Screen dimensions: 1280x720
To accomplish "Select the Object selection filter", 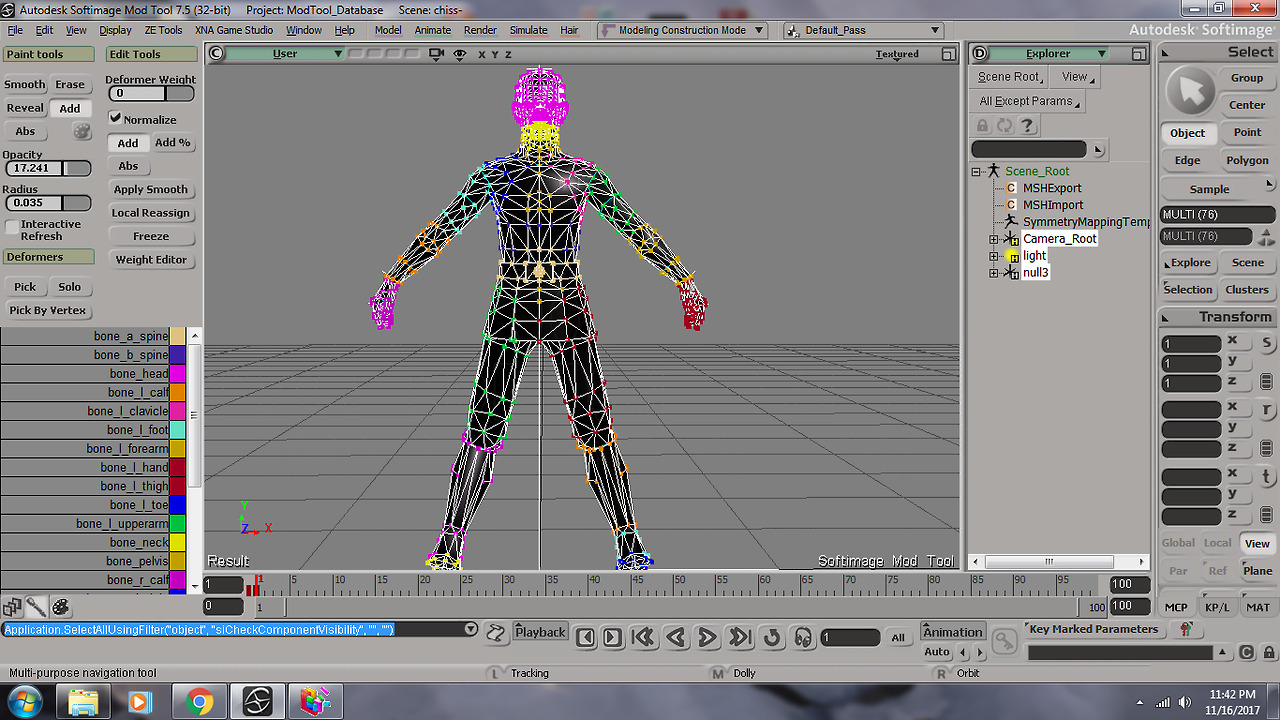I will tap(1188, 133).
